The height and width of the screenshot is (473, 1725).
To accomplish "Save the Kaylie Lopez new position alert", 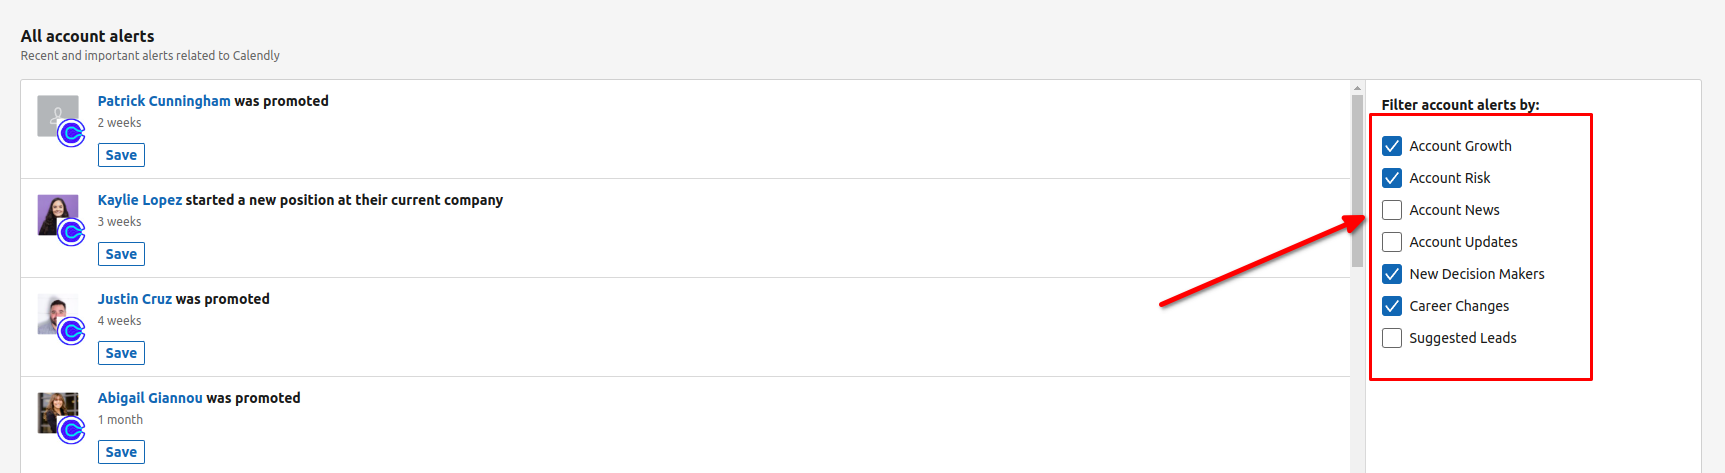I will [121, 254].
